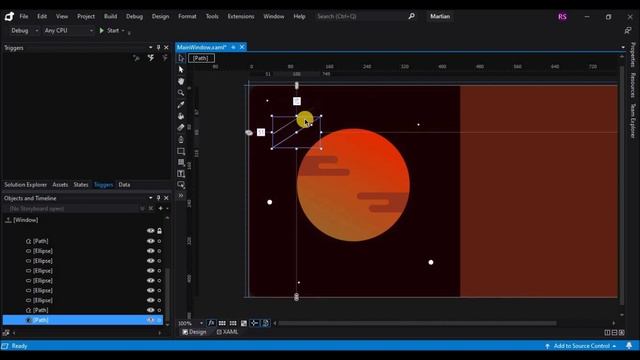This screenshot has height=360, width=640.
Task: Select the highlighted [Path] row in Objects
Action: 83,320
